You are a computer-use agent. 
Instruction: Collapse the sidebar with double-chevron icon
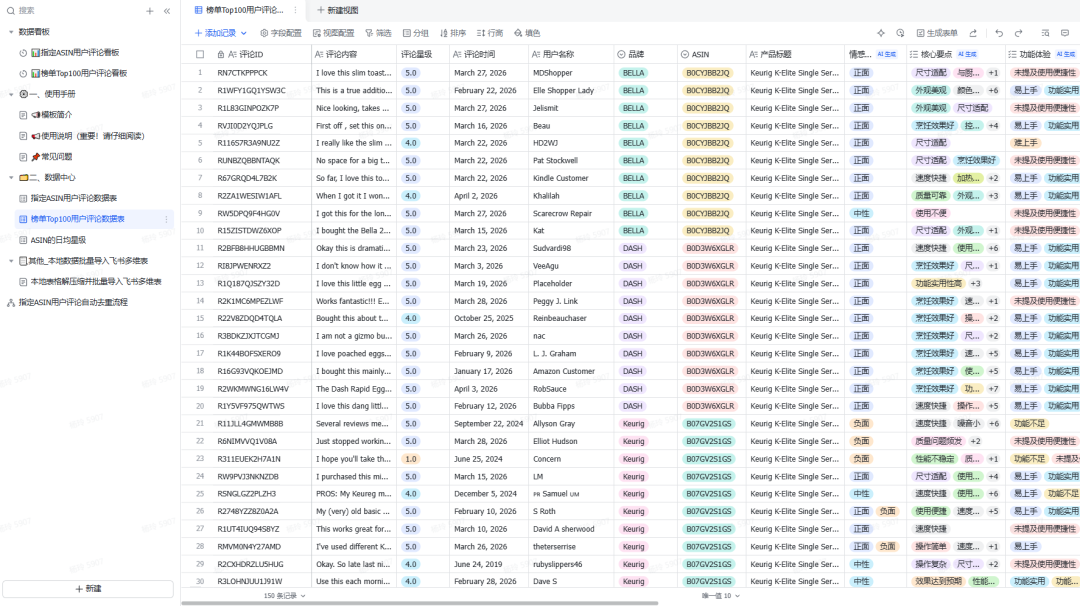[x=166, y=11]
